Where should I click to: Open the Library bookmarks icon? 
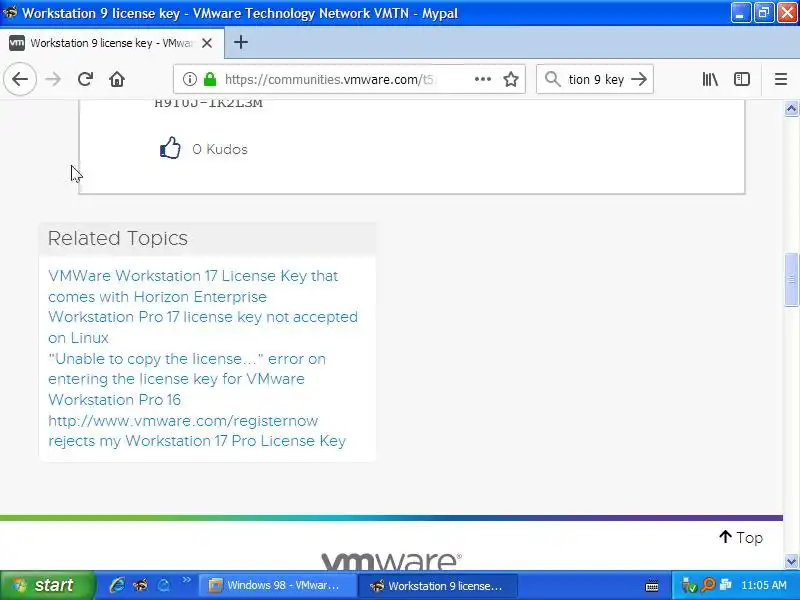pos(710,79)
